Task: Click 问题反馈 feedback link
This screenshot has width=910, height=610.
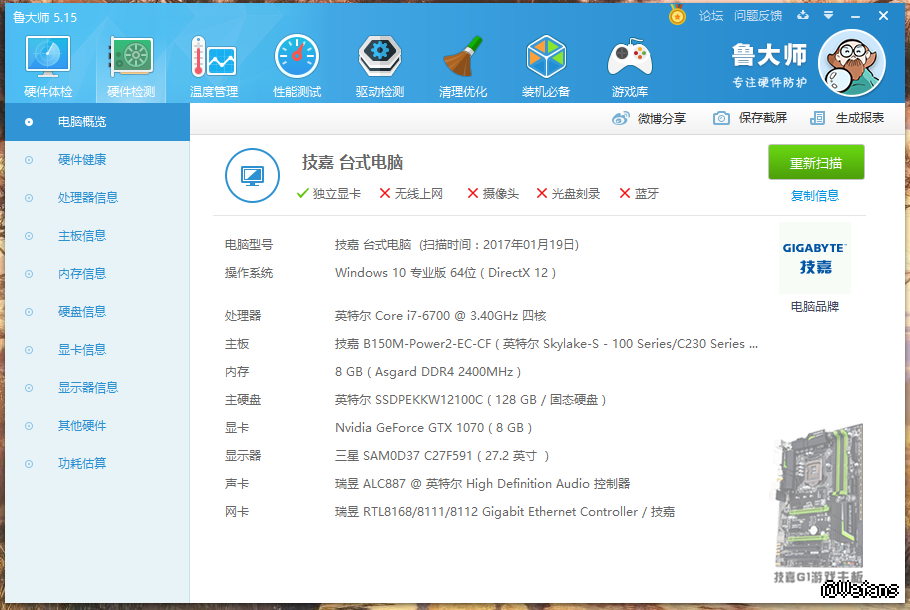Action: 757,16
